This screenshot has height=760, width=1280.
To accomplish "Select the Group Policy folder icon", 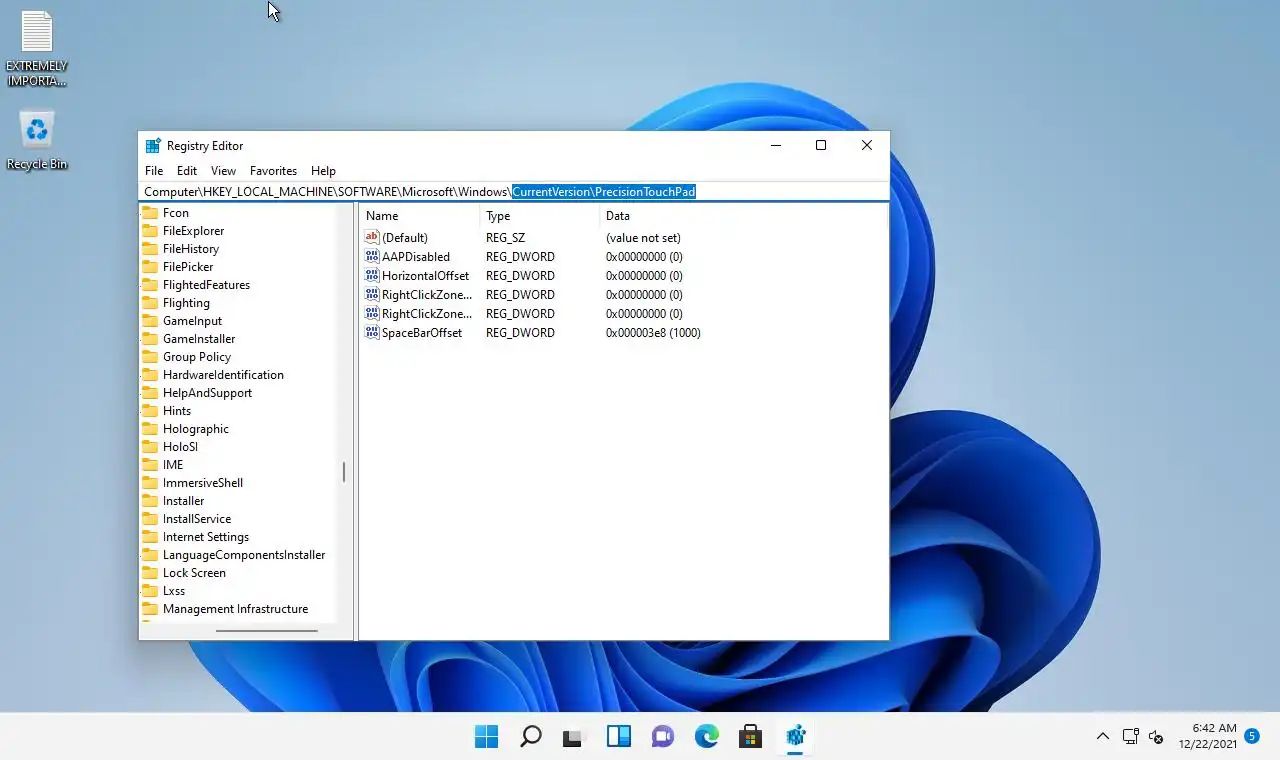I will click(x=150, y=357).
